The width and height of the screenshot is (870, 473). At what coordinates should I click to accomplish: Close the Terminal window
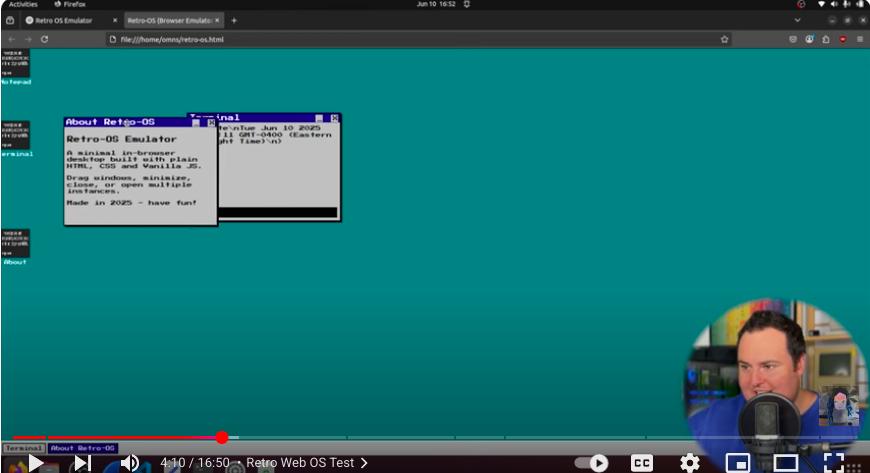coord(335,118)
